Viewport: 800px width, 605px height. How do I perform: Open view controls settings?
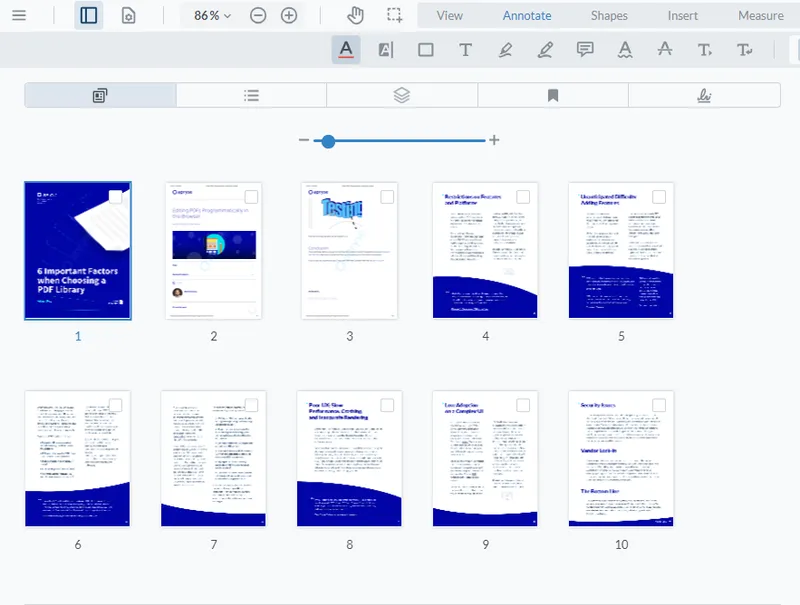128,16
